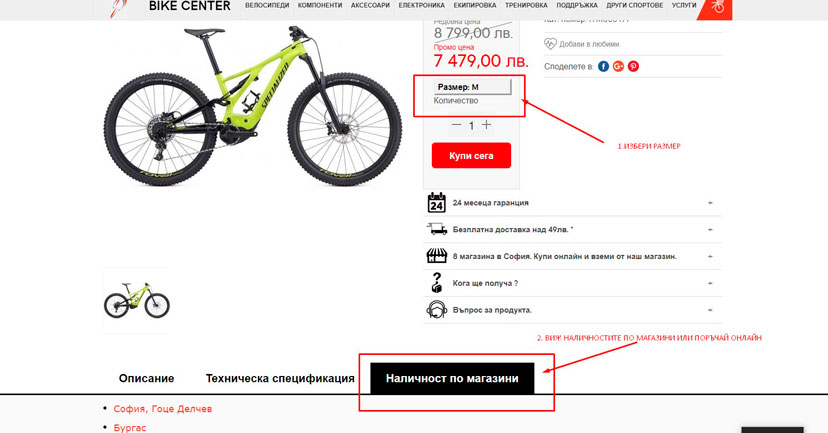Increase quantity with the plus button
828x433 pixels.
pyautogui.click(x=486, y=125)
